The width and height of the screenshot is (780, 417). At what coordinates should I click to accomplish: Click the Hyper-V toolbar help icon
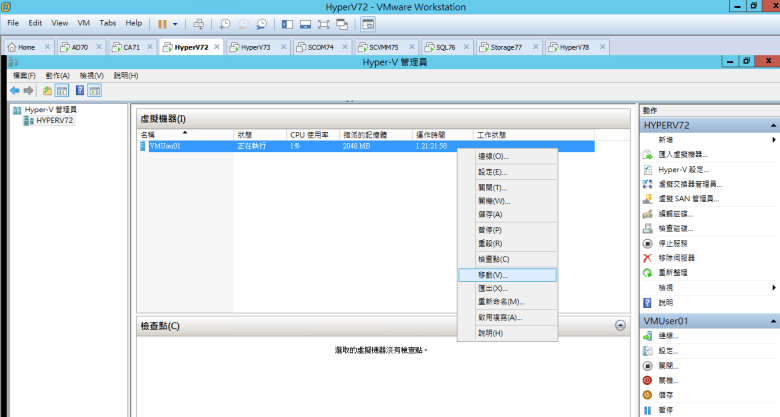point(79,90)
